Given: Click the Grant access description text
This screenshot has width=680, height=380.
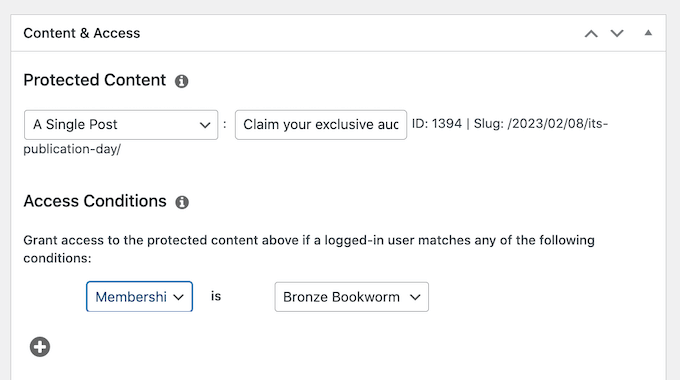Looking at the screenshot, I should [309, 249].
